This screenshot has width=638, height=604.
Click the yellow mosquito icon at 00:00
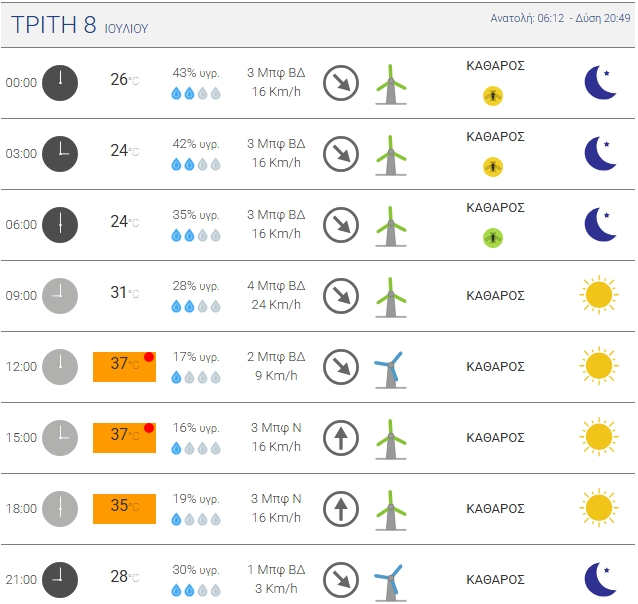point(493,96)
